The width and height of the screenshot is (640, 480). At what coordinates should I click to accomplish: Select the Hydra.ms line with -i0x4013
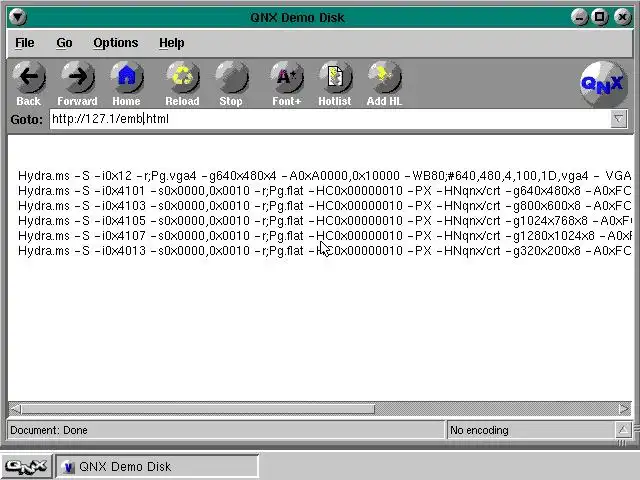324,251
